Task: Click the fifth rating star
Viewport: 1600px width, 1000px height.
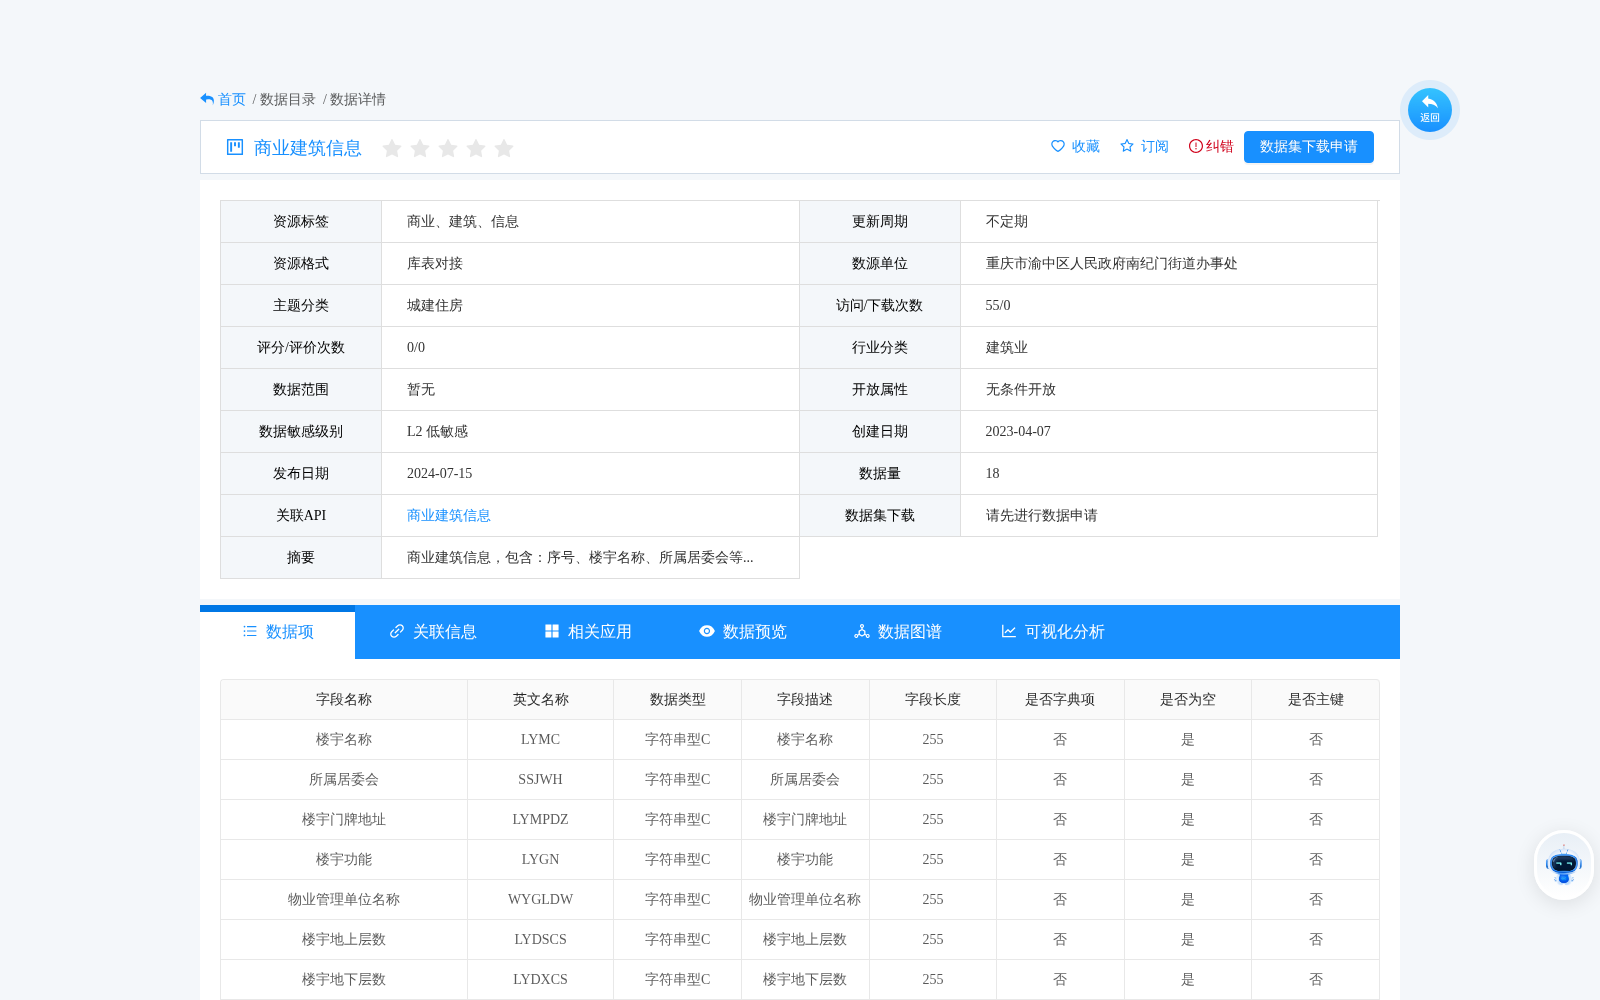Action: click(504, 148)
